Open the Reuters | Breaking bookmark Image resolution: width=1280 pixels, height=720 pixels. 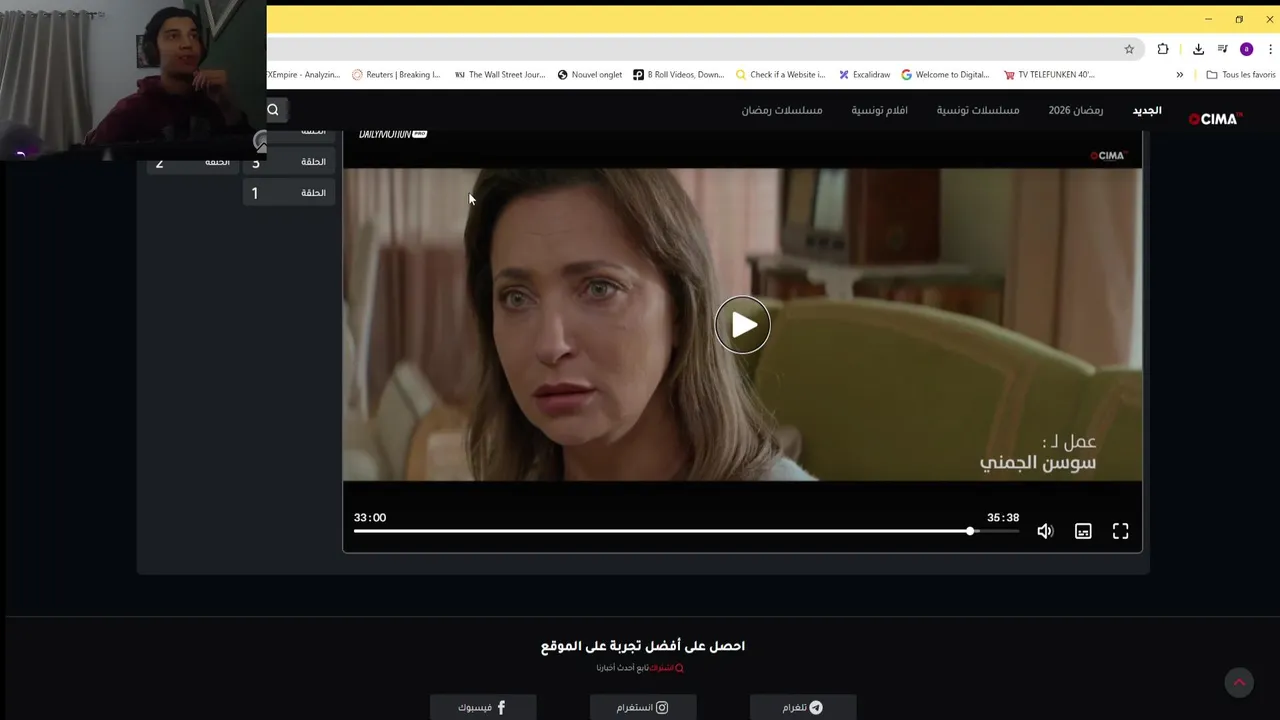pos(396,75)
